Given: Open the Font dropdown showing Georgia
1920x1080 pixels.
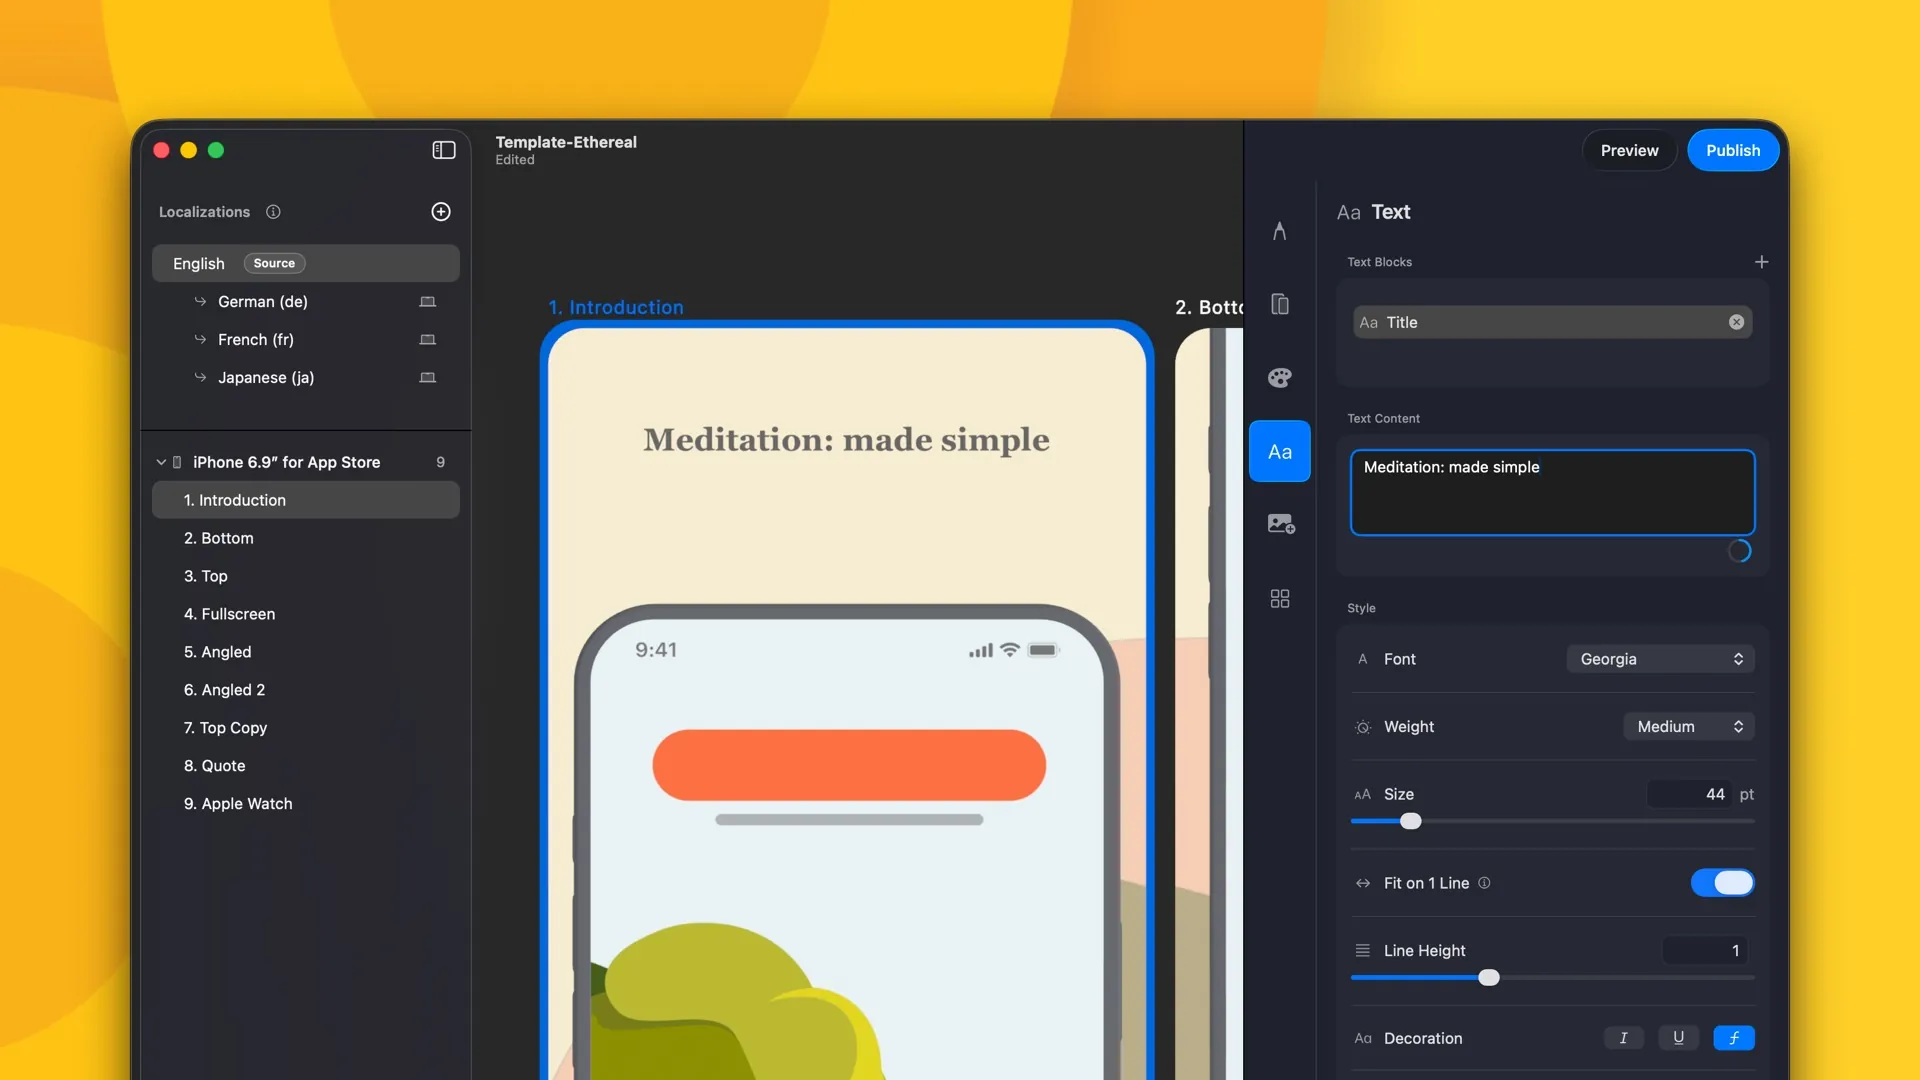Looking at the screenshot, I should [x=1658, y=659].
